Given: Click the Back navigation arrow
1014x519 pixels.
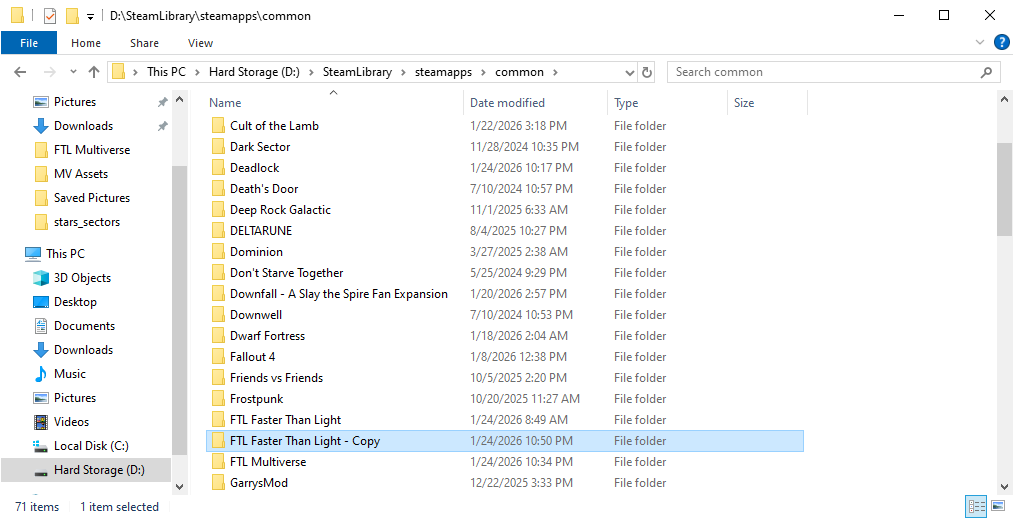Looking at the screenshot, I should [20, 72].
